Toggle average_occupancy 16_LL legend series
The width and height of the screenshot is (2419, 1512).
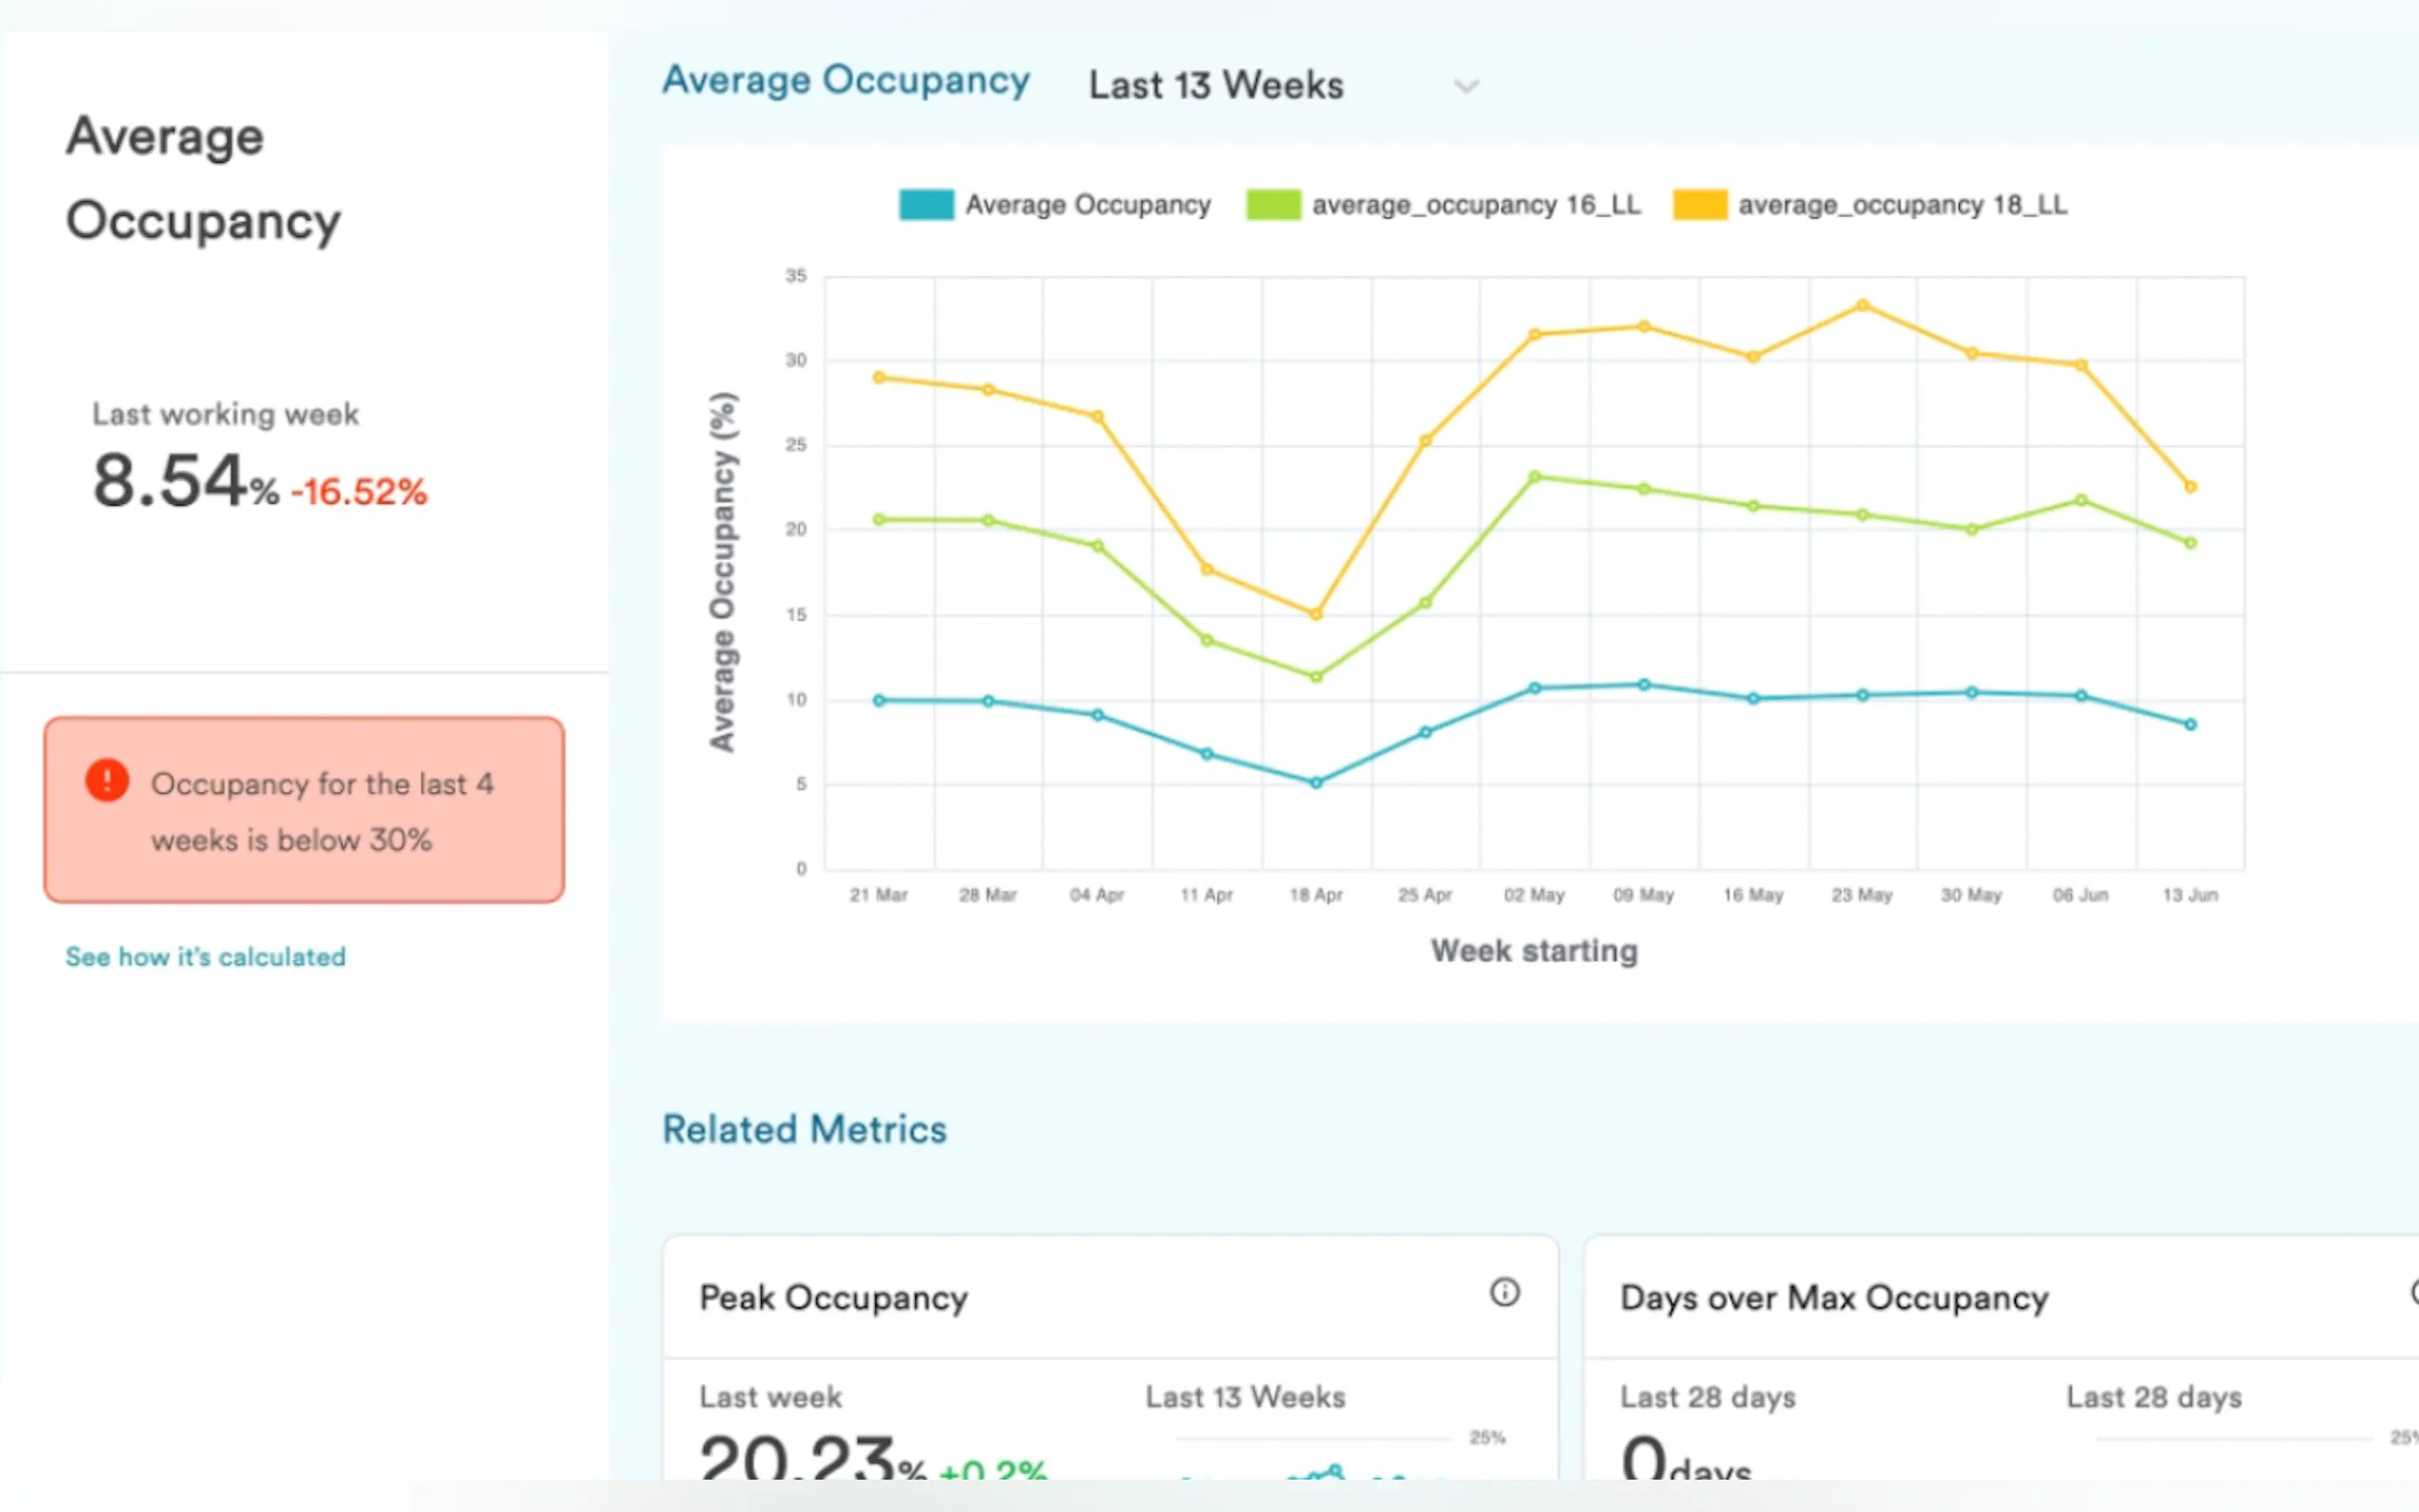click(1475, 205)
